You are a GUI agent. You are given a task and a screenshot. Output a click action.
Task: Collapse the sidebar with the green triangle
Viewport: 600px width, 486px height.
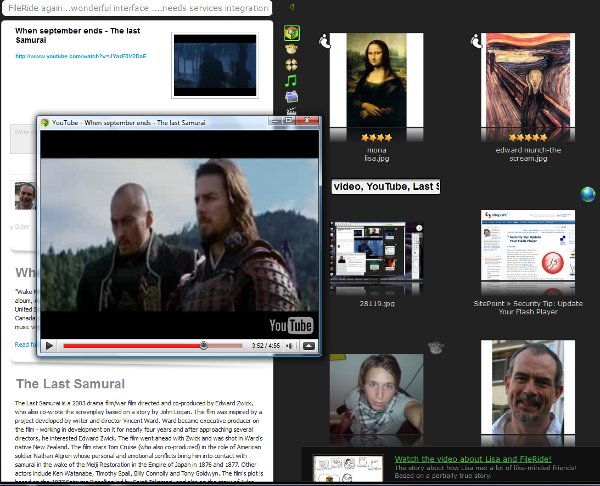[292, 7]
